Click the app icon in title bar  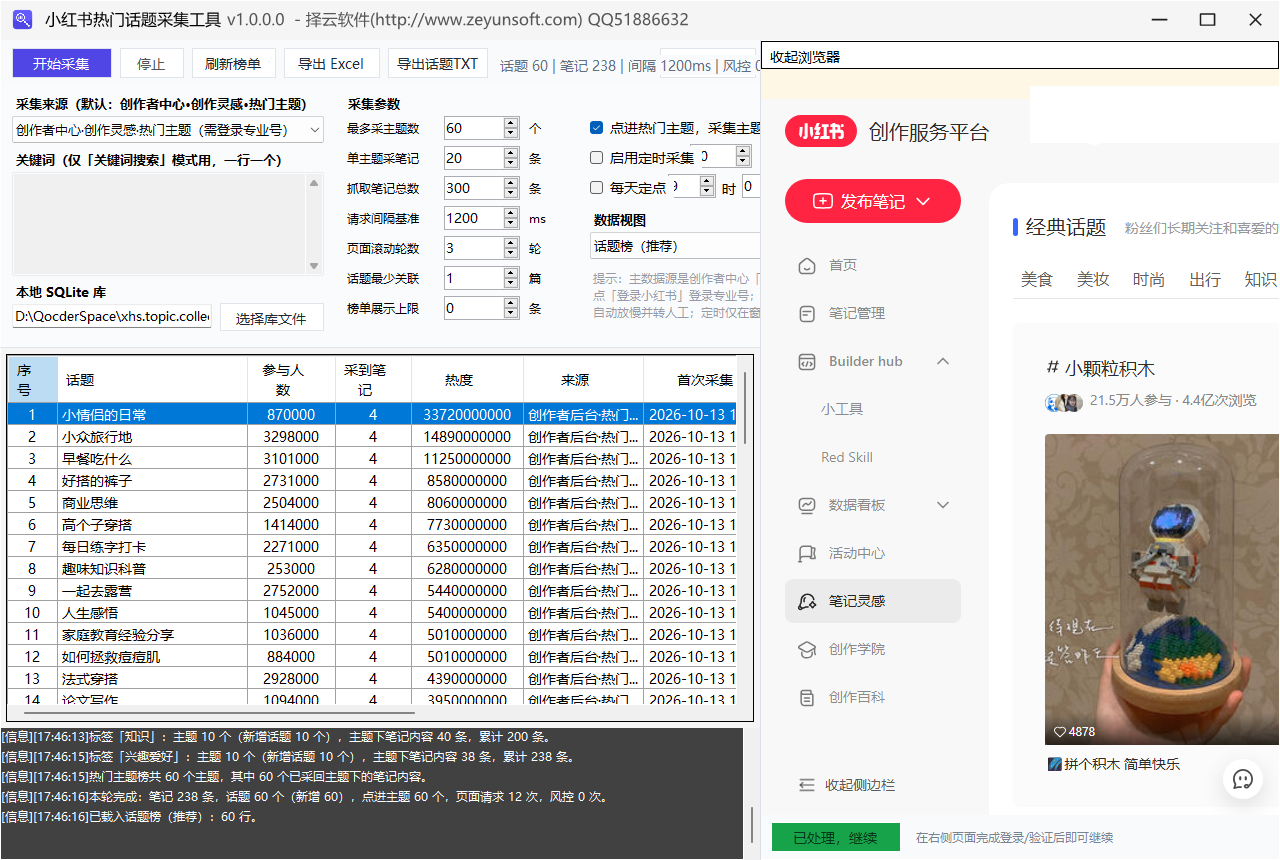(21, 20)
